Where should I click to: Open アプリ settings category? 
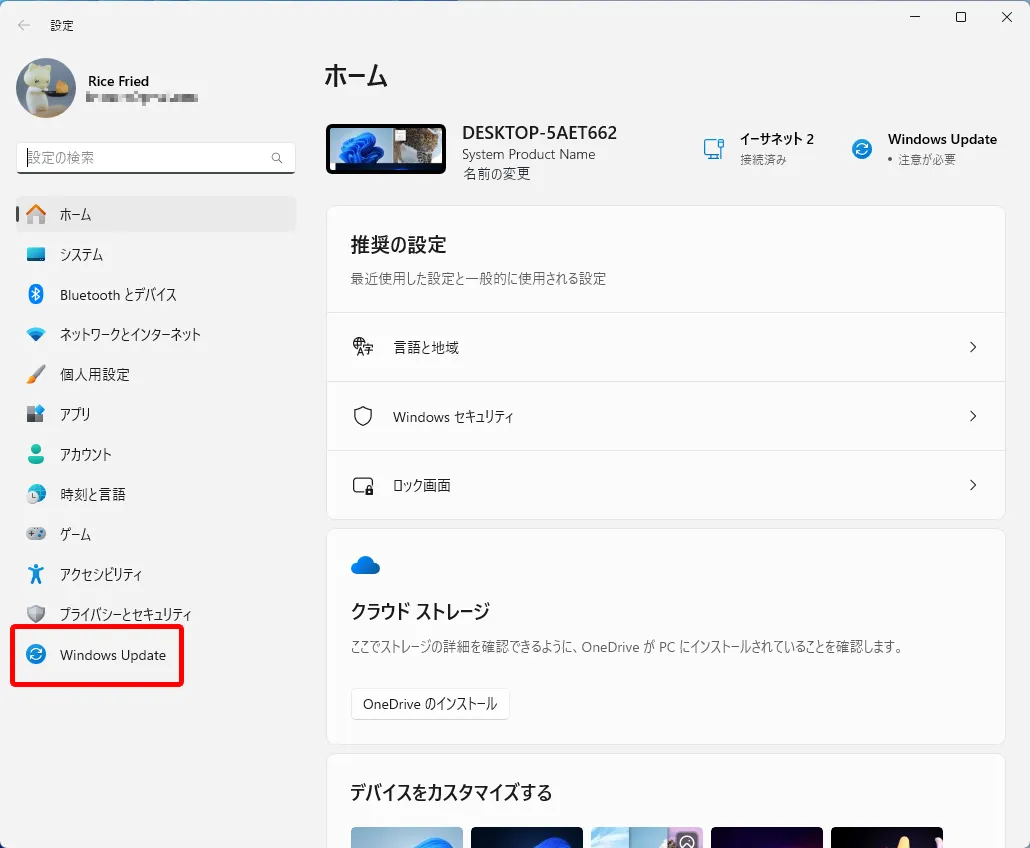pyautogui.click(x=156, y=414)
